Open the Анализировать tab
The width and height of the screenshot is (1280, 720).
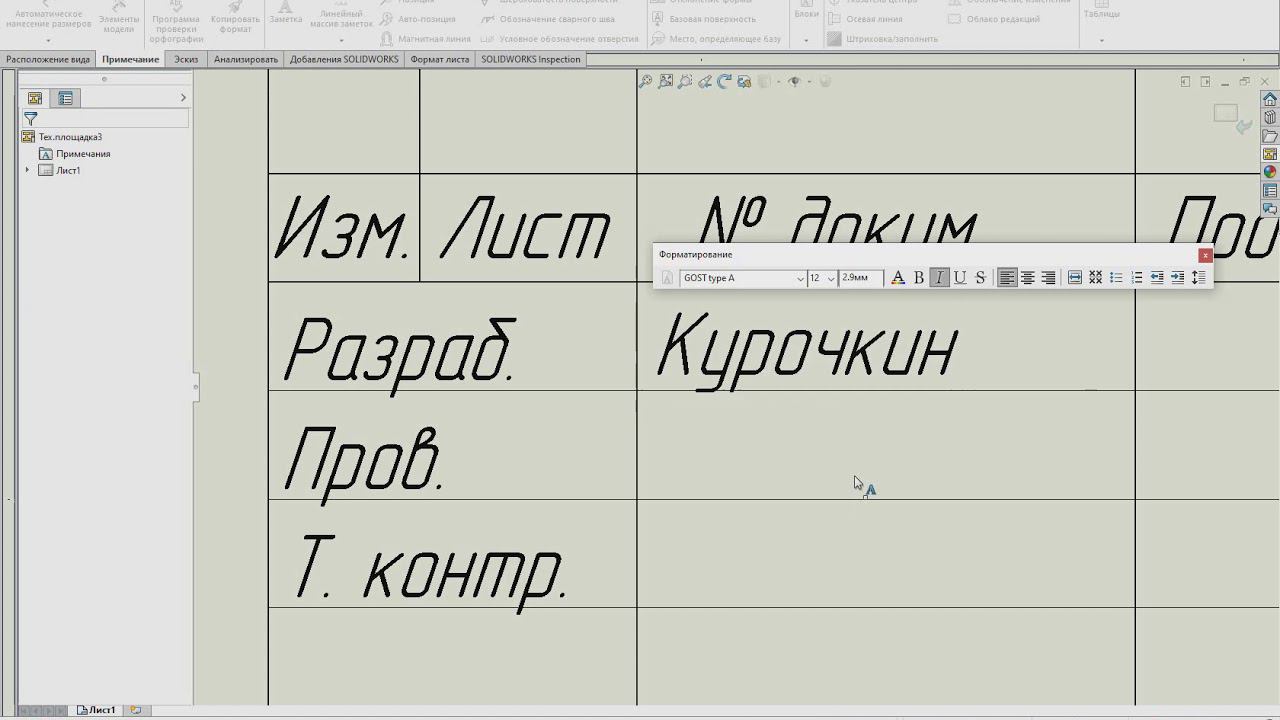click(x=246, y=59)
